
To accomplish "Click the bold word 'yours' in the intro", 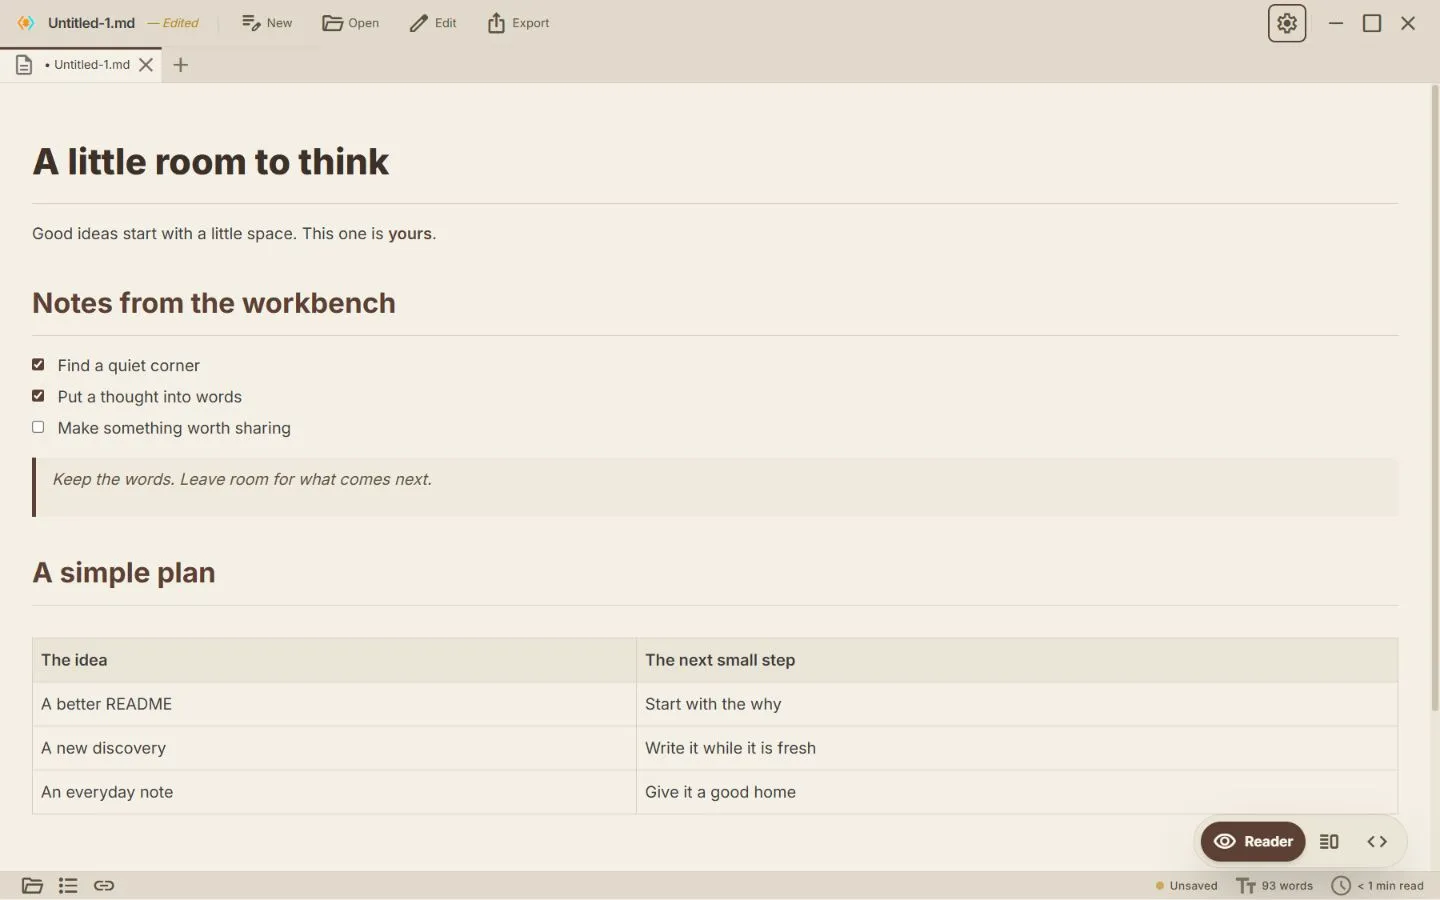I will pyautogui.click(x=410, y=234).
